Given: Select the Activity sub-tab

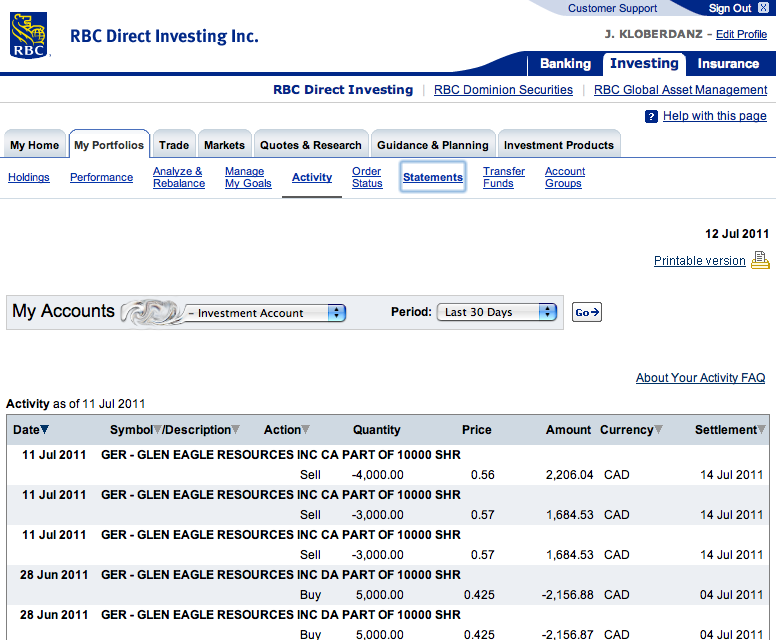Looking at the screenshot, I should pyautogui.click(x=312, y=177).
